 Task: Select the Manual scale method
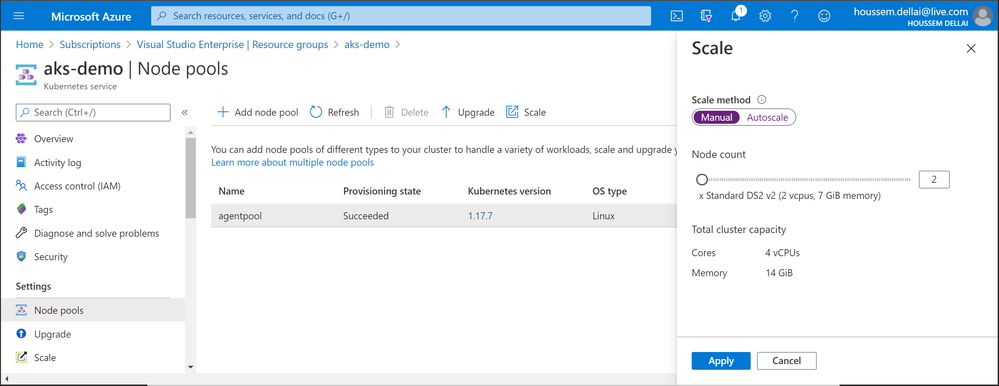click(716, 117)
